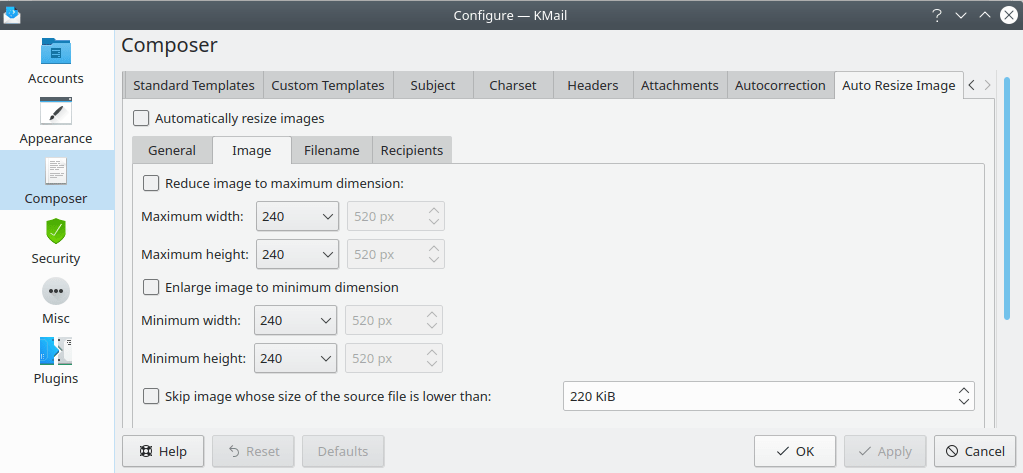Click the 220 KiB size spin field

tap(755, 396)
